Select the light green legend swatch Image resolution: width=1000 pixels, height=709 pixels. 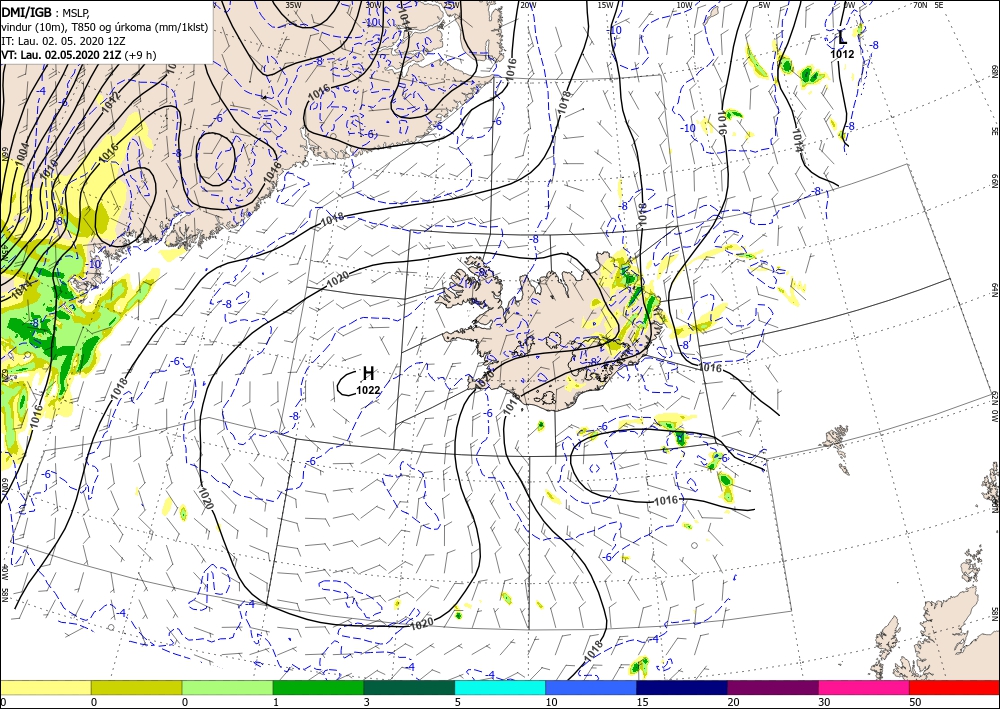click(x=227, y=687)
